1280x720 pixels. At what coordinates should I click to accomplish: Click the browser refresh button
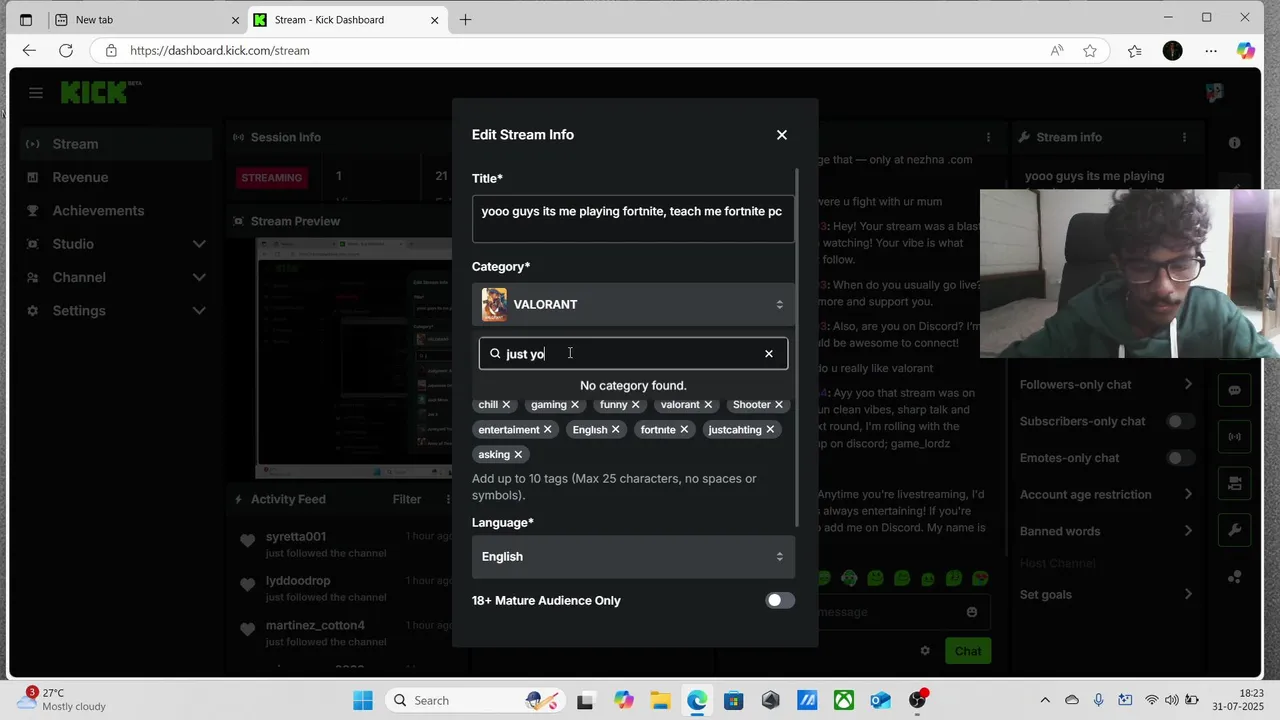coord(66,50)
